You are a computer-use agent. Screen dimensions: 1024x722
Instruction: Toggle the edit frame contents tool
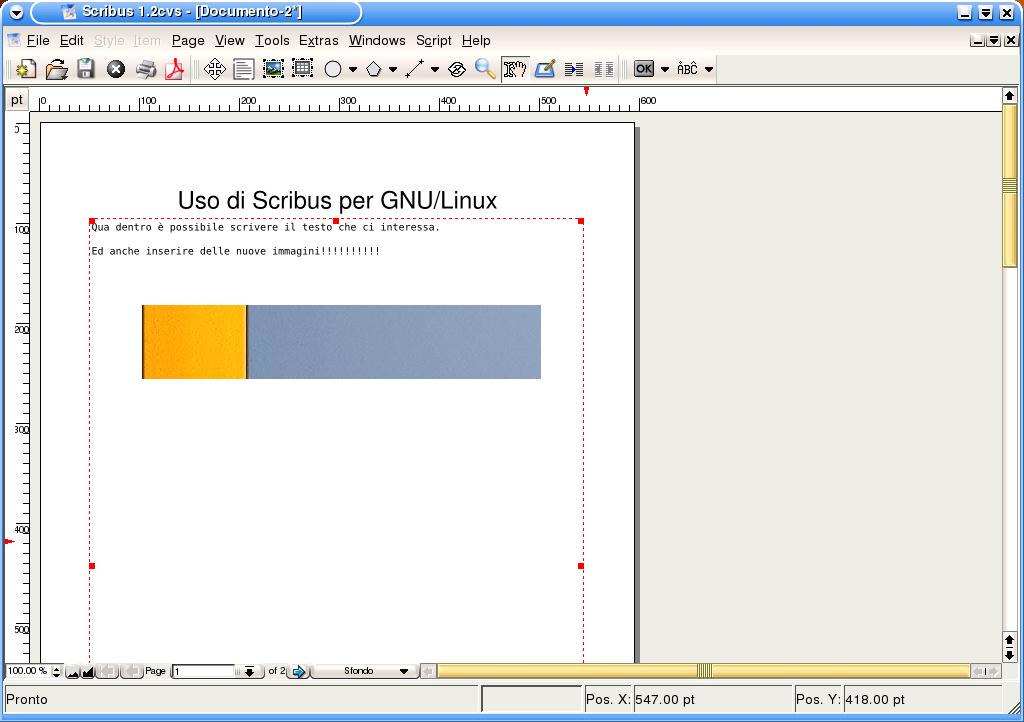[x=515, y=69]
